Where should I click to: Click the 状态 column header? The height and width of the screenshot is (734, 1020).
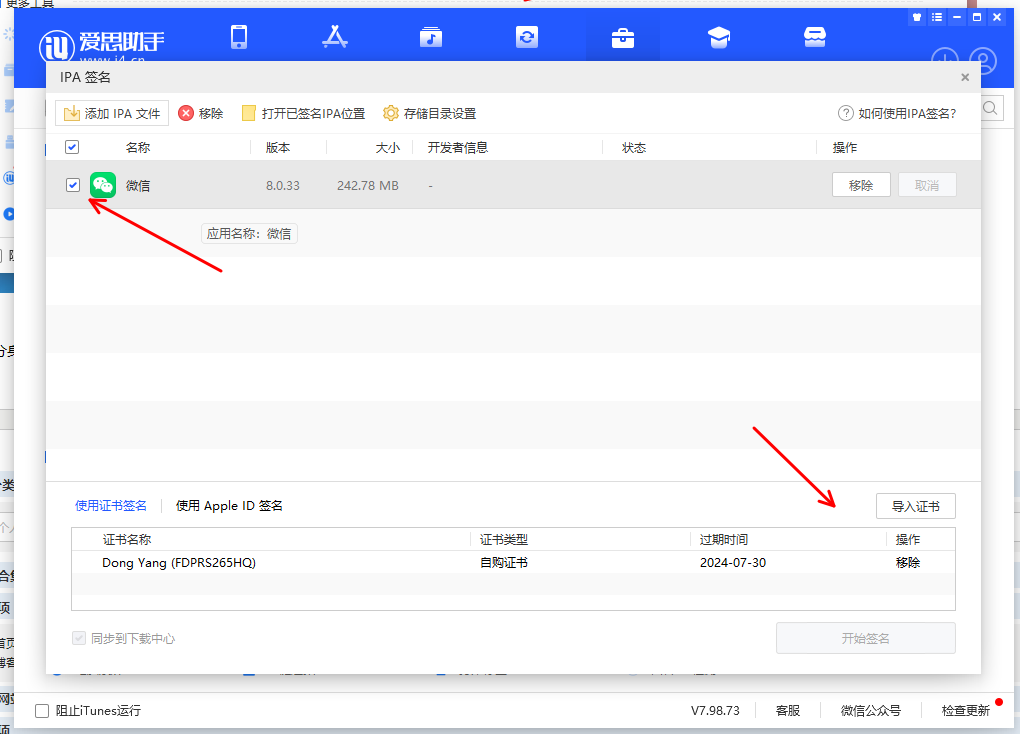pyautogui.click(x=634, y=148)
